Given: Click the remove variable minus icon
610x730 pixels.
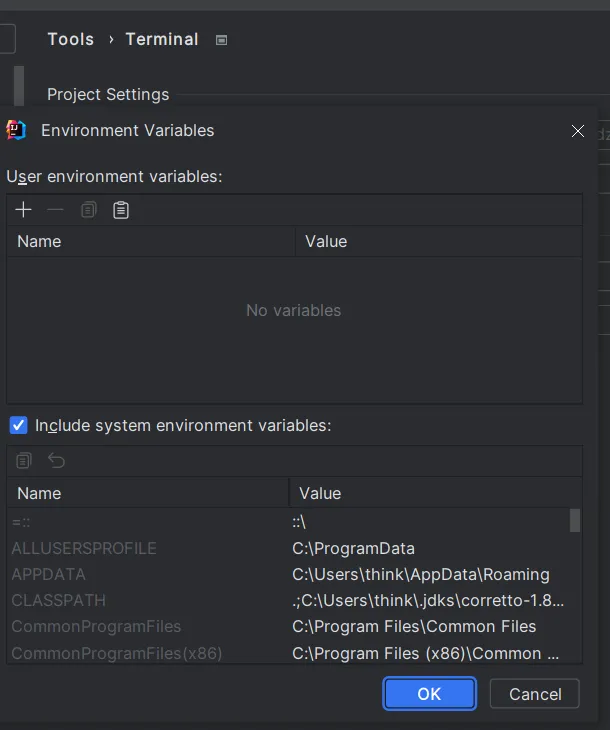Looking at the screenshot, I should point(56,210).
